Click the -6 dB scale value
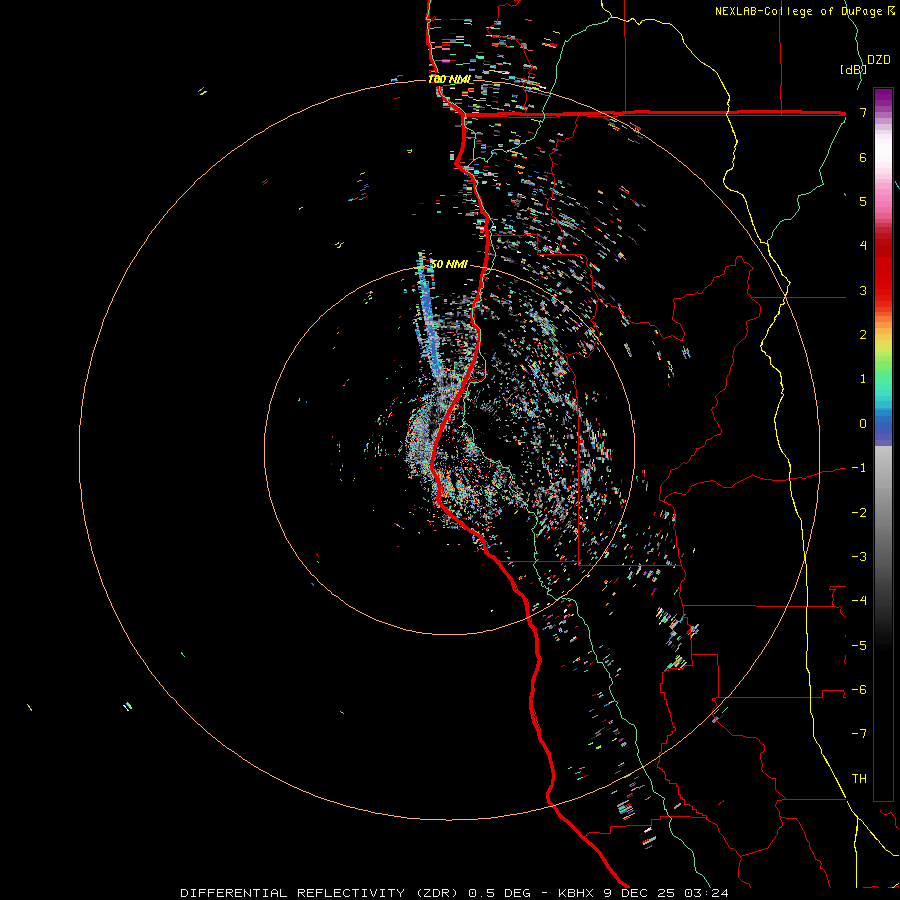Screen dimensions: 900x900 [x=859, y=690]
